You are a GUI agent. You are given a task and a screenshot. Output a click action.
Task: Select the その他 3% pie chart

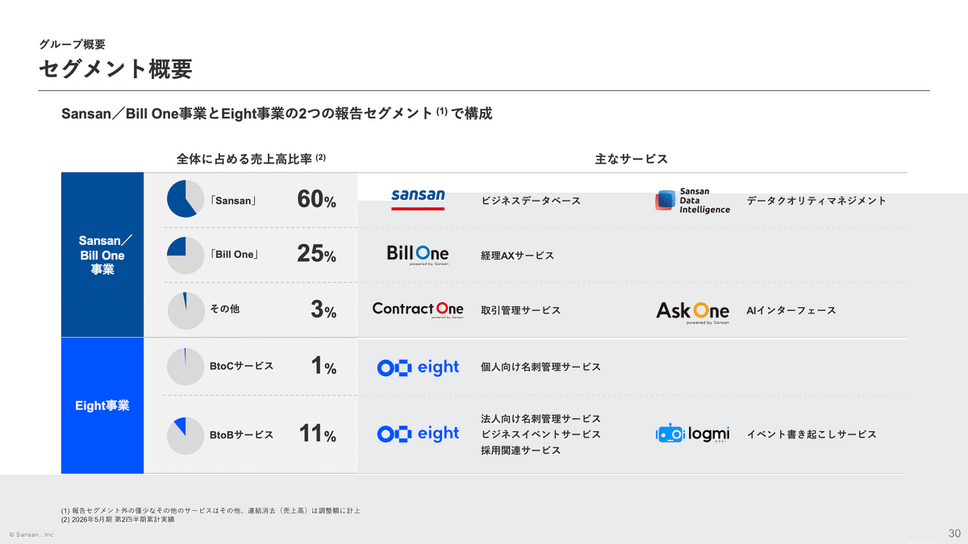[185, 310]
